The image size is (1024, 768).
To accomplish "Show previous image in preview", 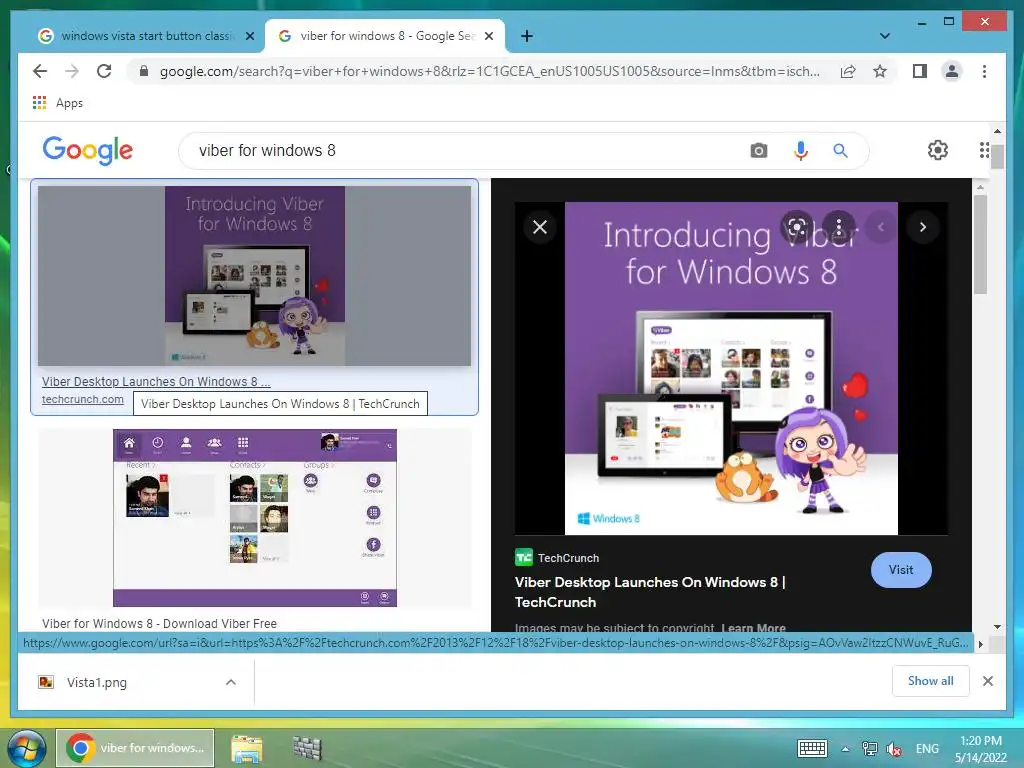I will (881, 227).
